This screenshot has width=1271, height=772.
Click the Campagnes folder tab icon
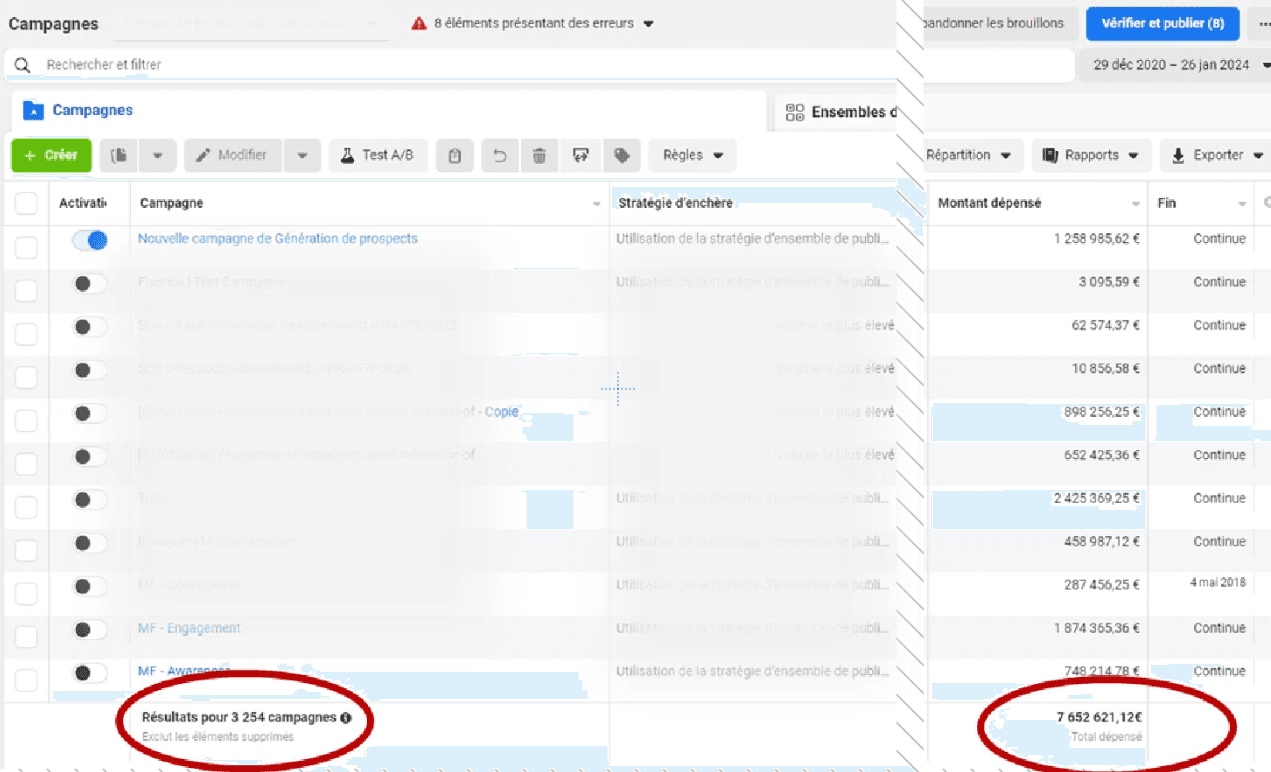(x=33, y=111)
